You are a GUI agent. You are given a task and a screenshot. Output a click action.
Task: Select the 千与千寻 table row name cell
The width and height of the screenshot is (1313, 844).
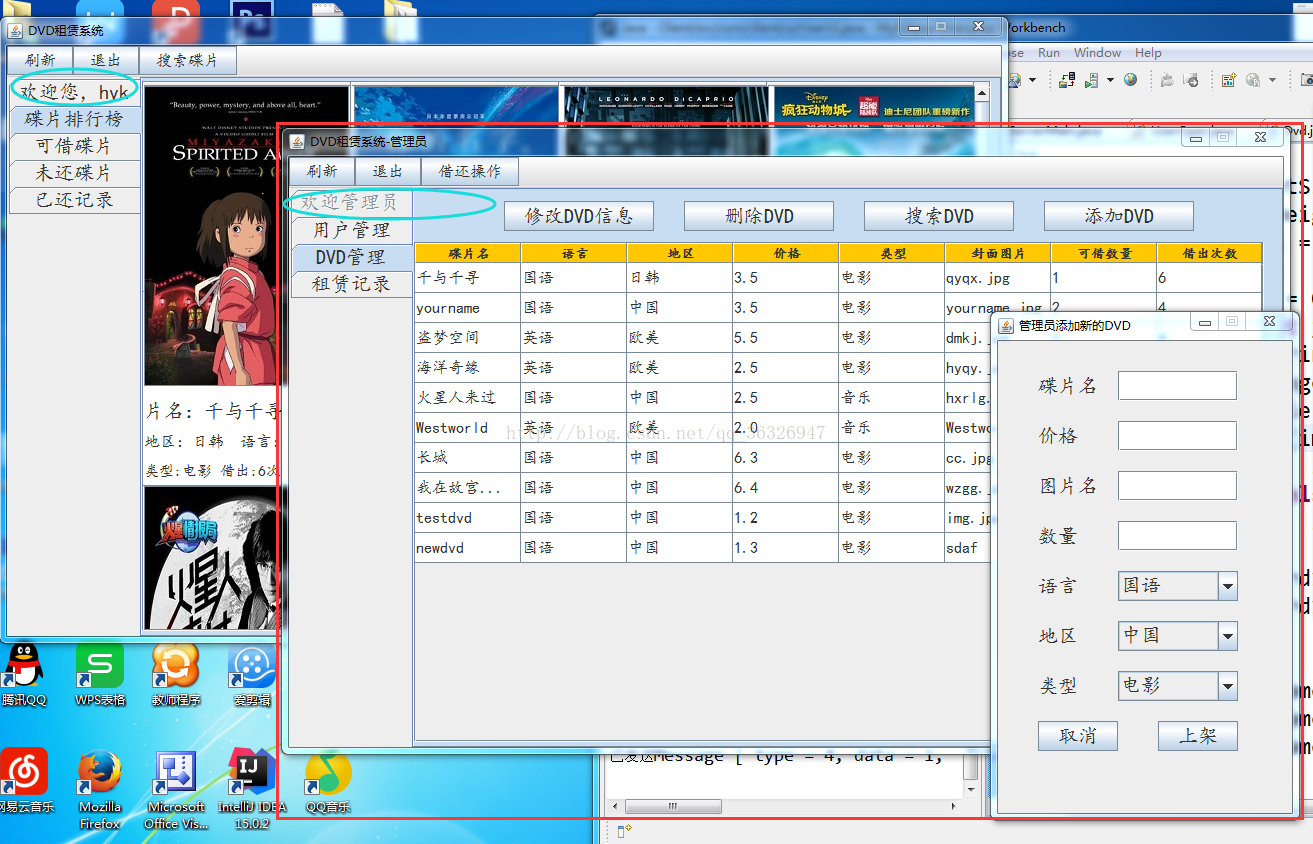click(x=468, y=278)
